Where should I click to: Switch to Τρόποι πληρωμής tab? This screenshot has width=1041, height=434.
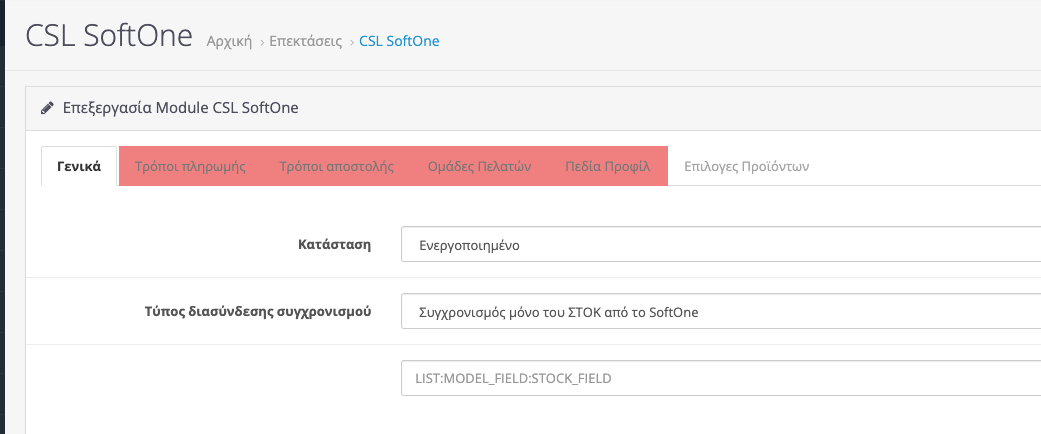coord(191,167)
